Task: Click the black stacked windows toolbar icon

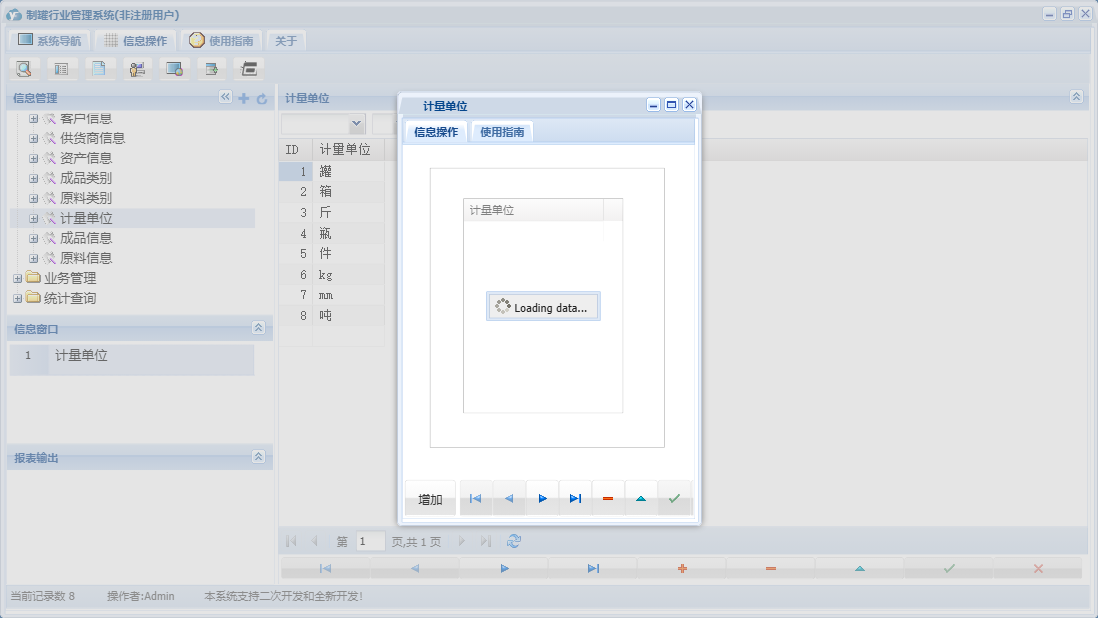Action: coord(249,69)
